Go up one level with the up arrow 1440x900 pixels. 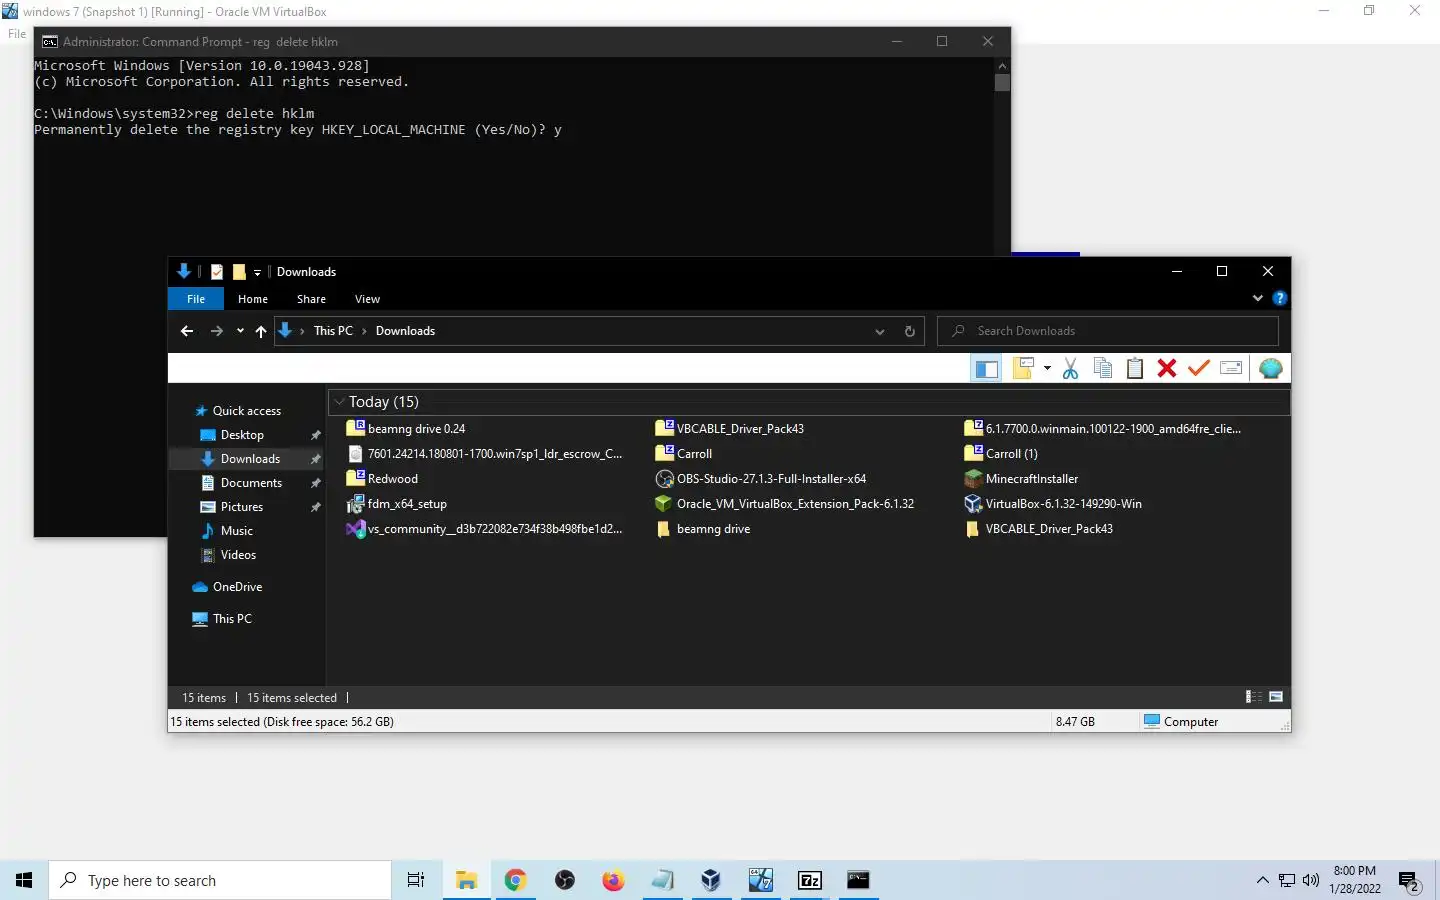click(x=261, y=331)
